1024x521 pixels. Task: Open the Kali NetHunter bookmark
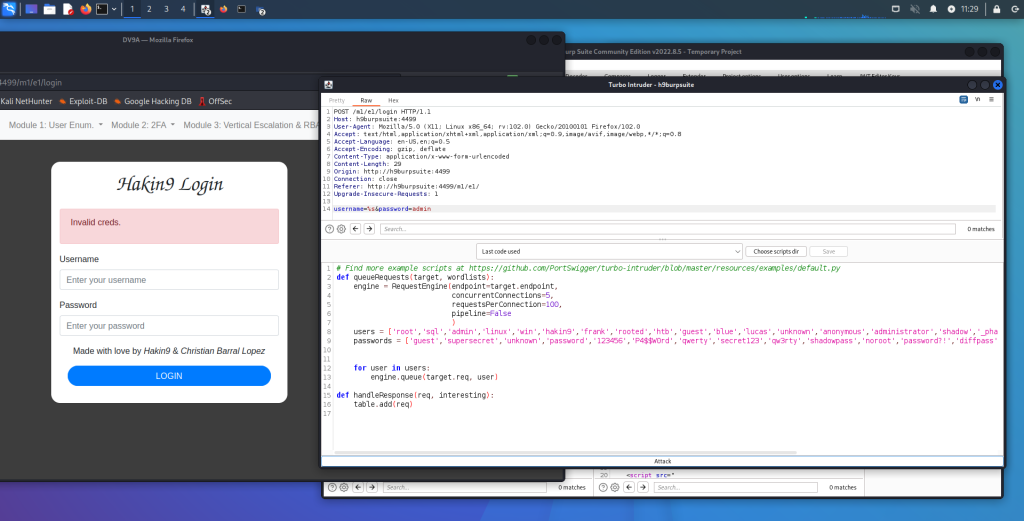[26, 101]
